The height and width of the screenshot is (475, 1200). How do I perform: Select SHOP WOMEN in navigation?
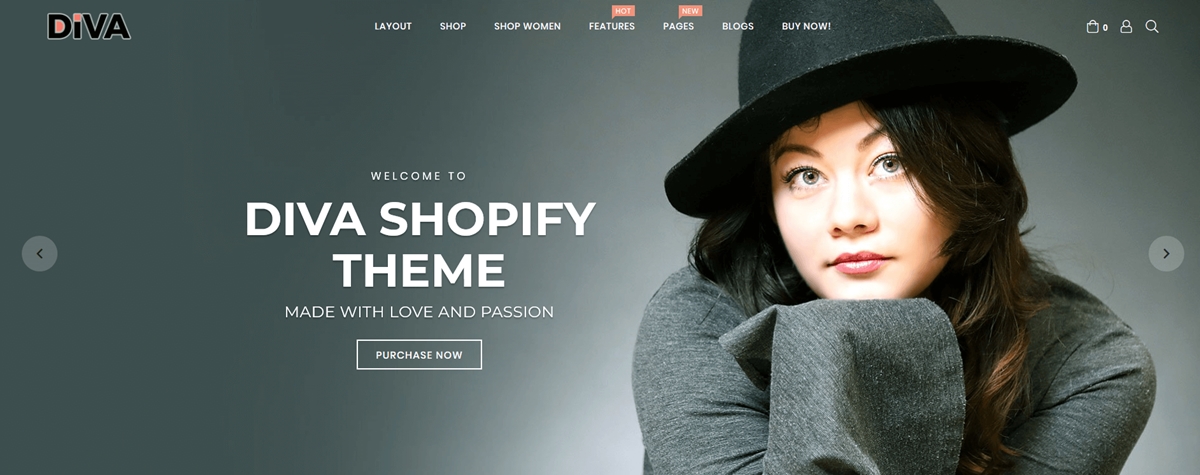[527, 27]
